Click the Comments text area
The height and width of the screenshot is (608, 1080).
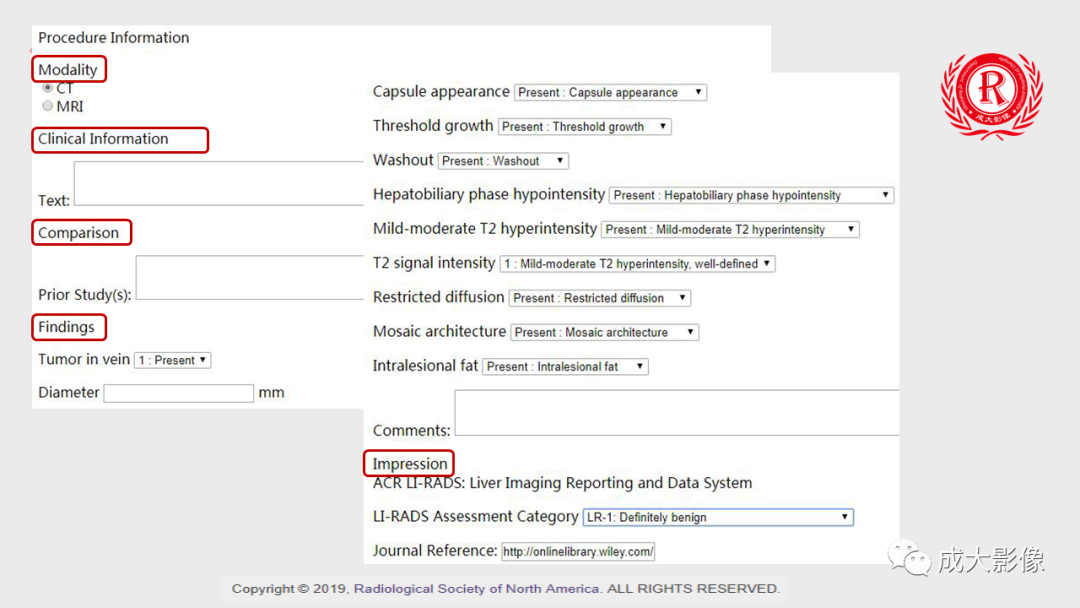pos(676,412)
